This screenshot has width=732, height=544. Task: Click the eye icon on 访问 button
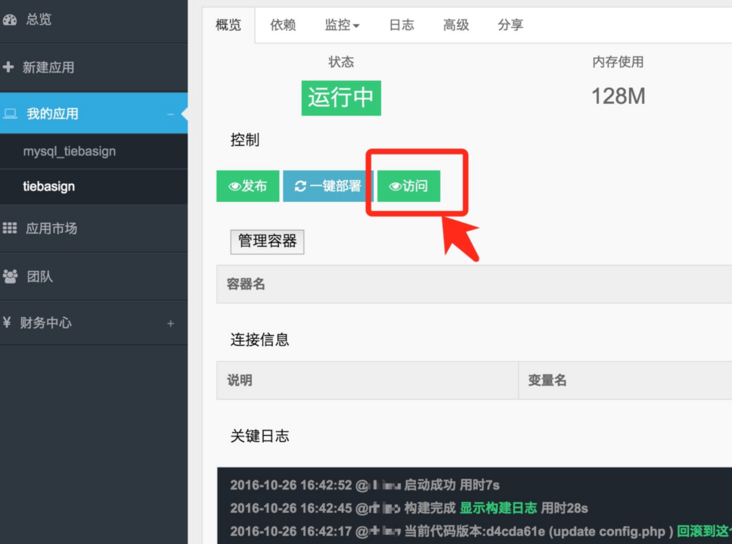coord(395,186)
